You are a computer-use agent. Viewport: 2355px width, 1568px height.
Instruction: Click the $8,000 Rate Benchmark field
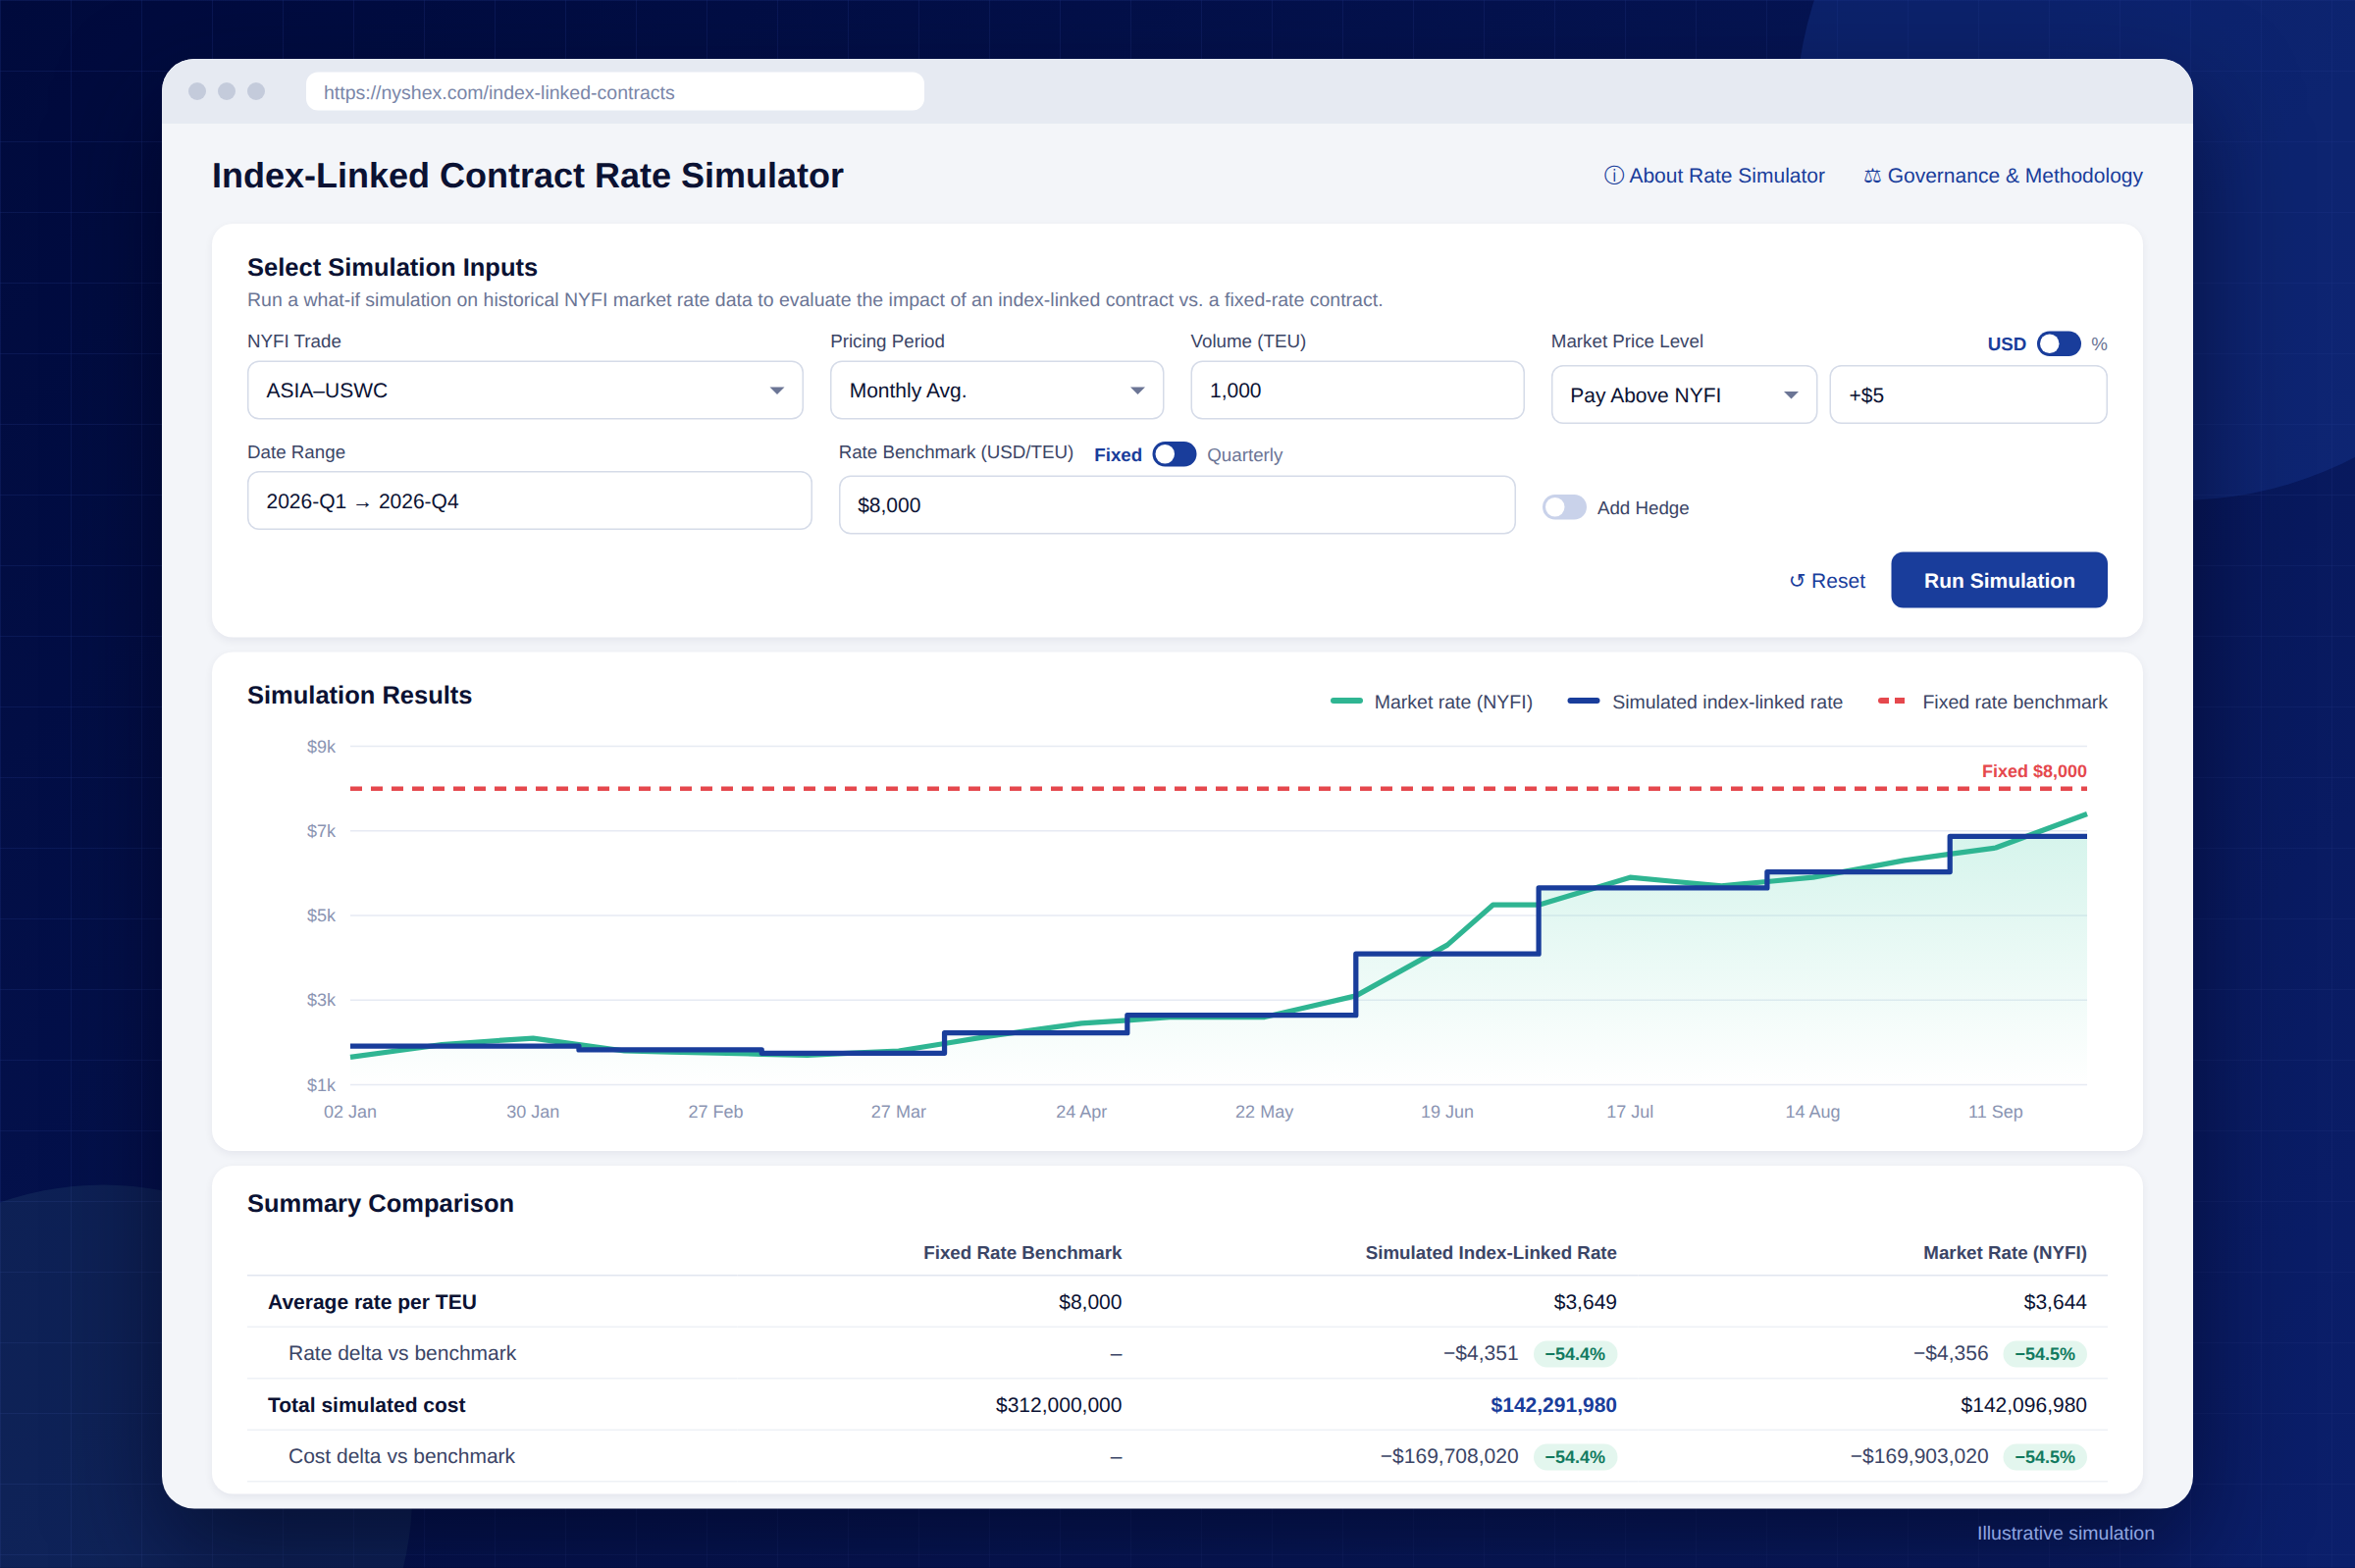[1177, 505]
